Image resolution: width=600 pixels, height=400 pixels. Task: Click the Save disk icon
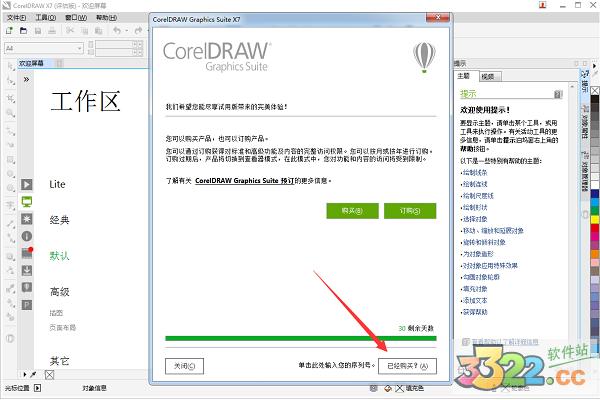[38, 31]
